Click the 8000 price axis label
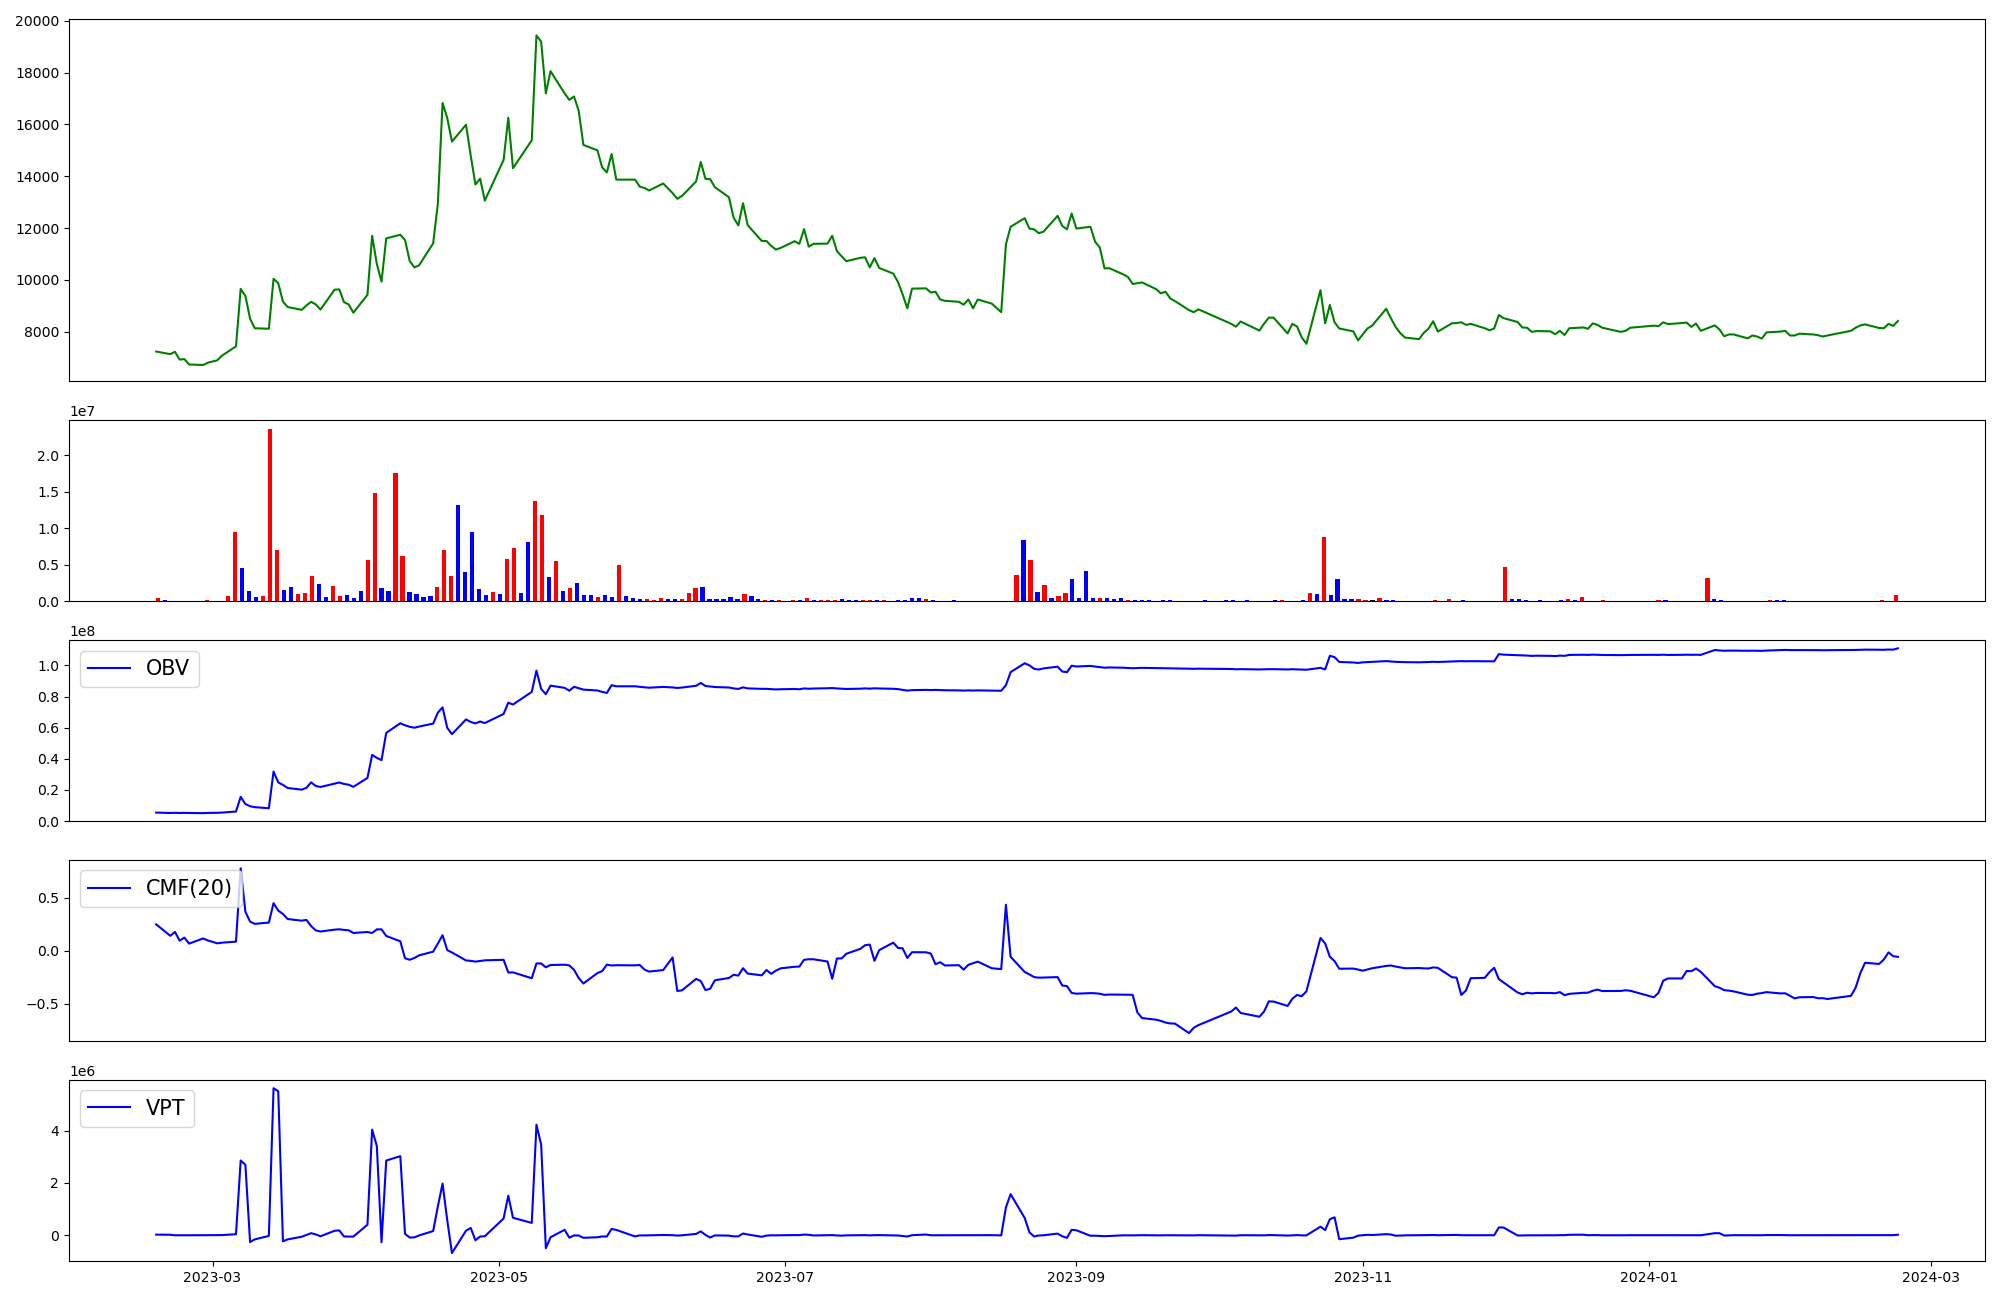This screenshot has width=2000, height=1300. coord(41,332)
